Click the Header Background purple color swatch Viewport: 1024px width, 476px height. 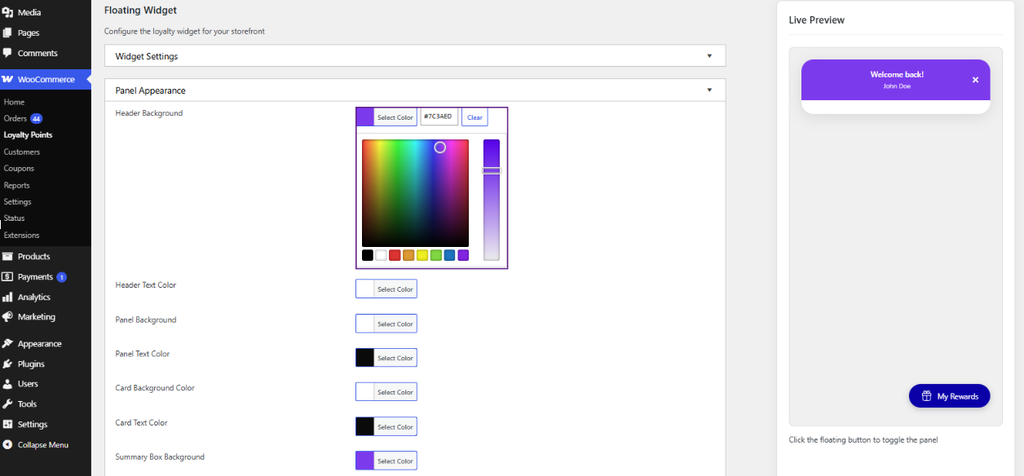(365, 118)
